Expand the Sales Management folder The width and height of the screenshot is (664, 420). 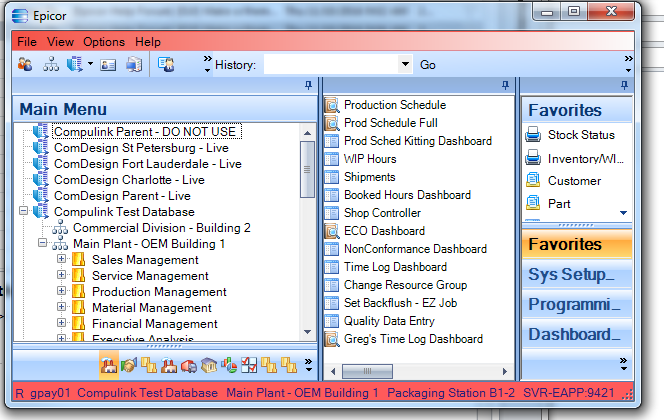pyautogui.click(x=61, y=259)
